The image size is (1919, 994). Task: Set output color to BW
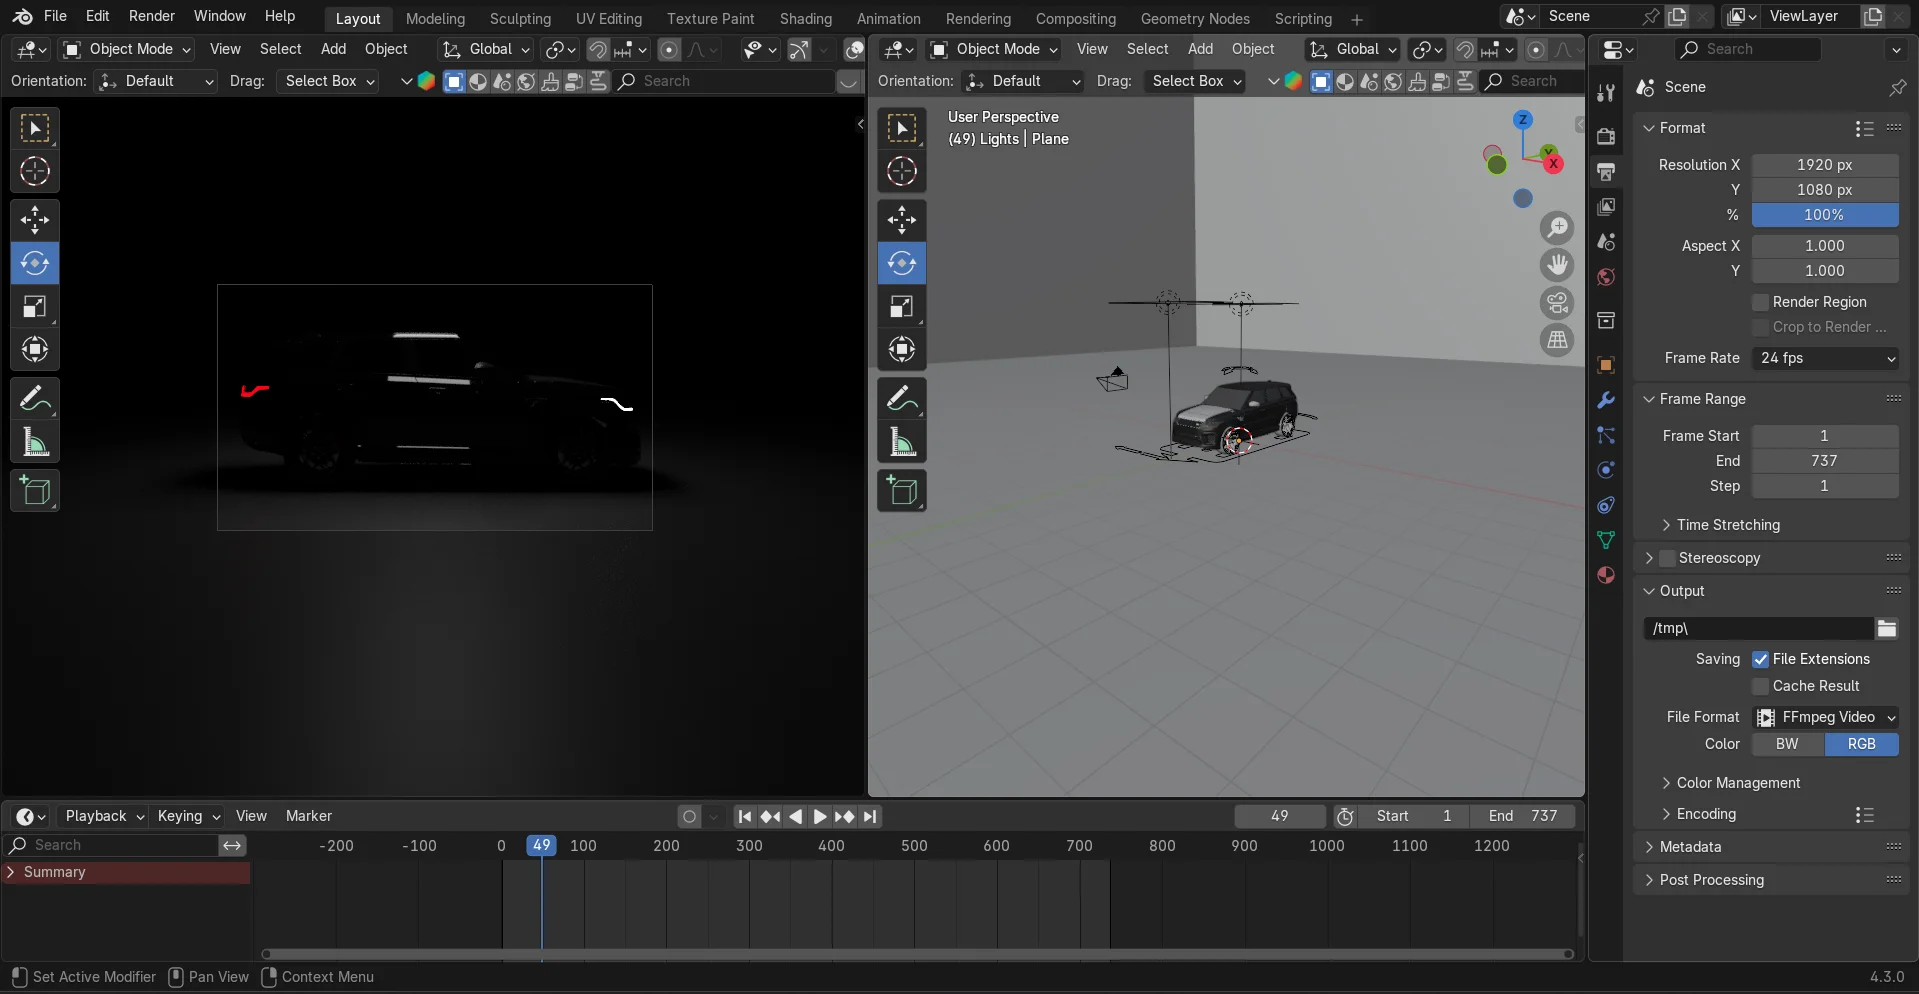click(1788, 744)
